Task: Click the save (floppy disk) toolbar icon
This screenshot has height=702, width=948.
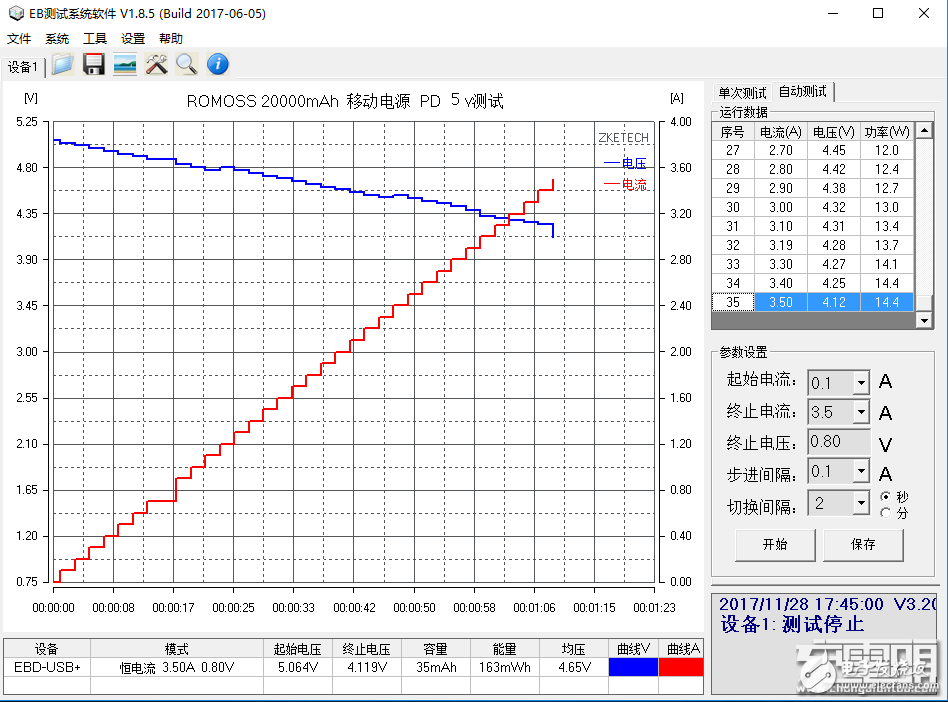Action: (x=93, y=65)
